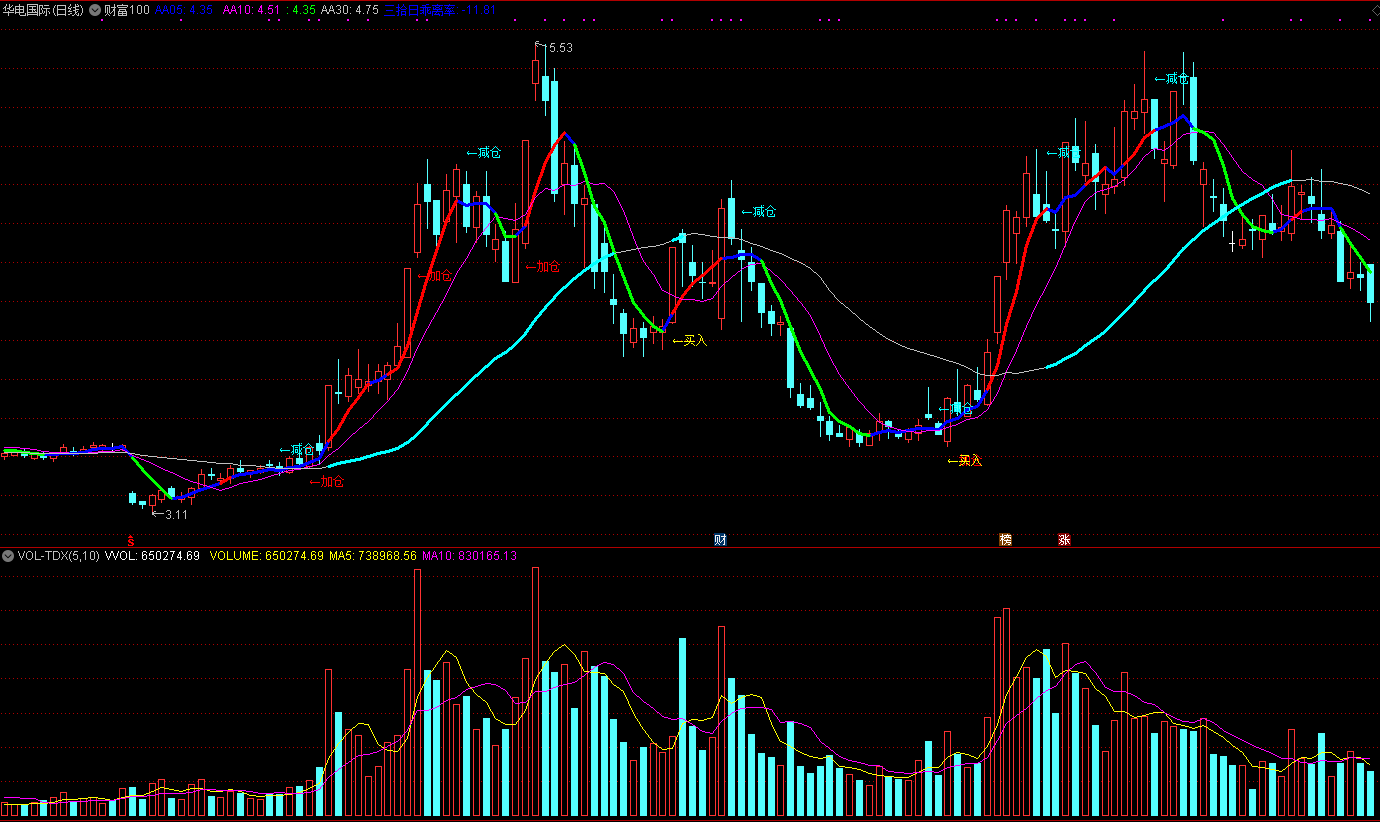Select the 华电国际(日线) stock title
This screenshot has height=822, width=1380.
tap(44, 9)
